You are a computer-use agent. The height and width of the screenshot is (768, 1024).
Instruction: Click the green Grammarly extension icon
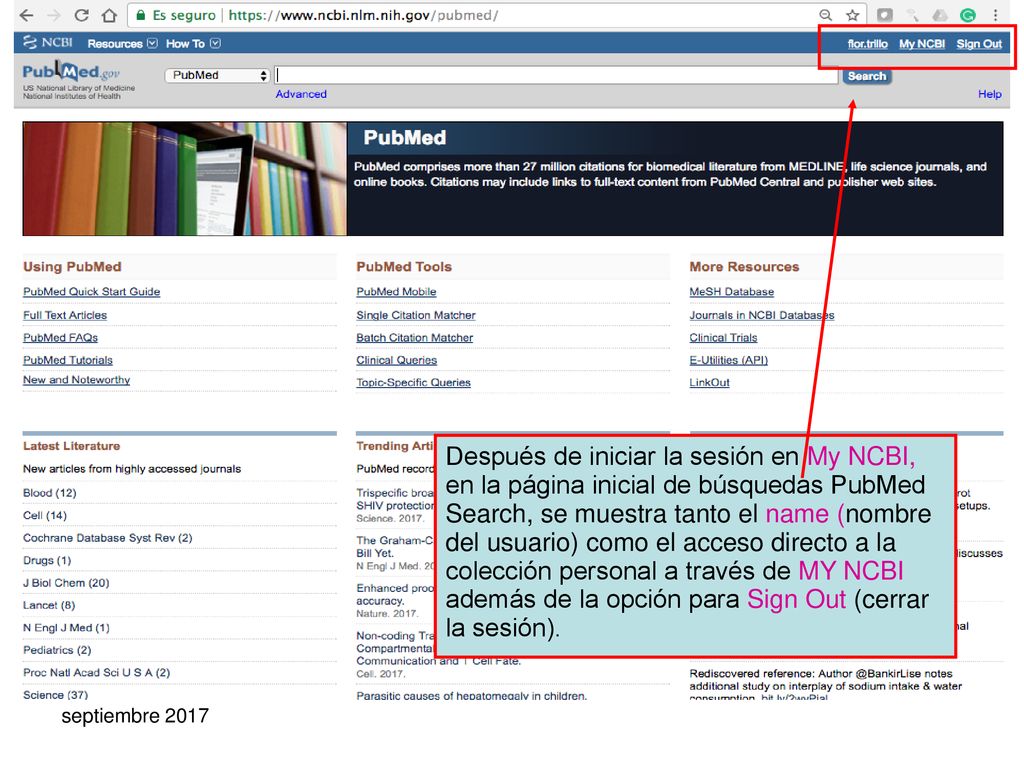[968, 15]
